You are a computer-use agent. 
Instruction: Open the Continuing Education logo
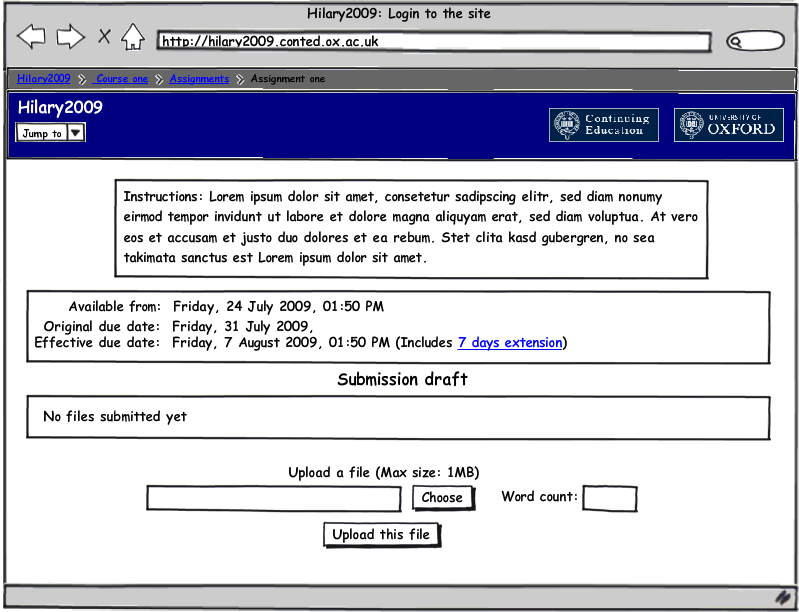[604, 125]
